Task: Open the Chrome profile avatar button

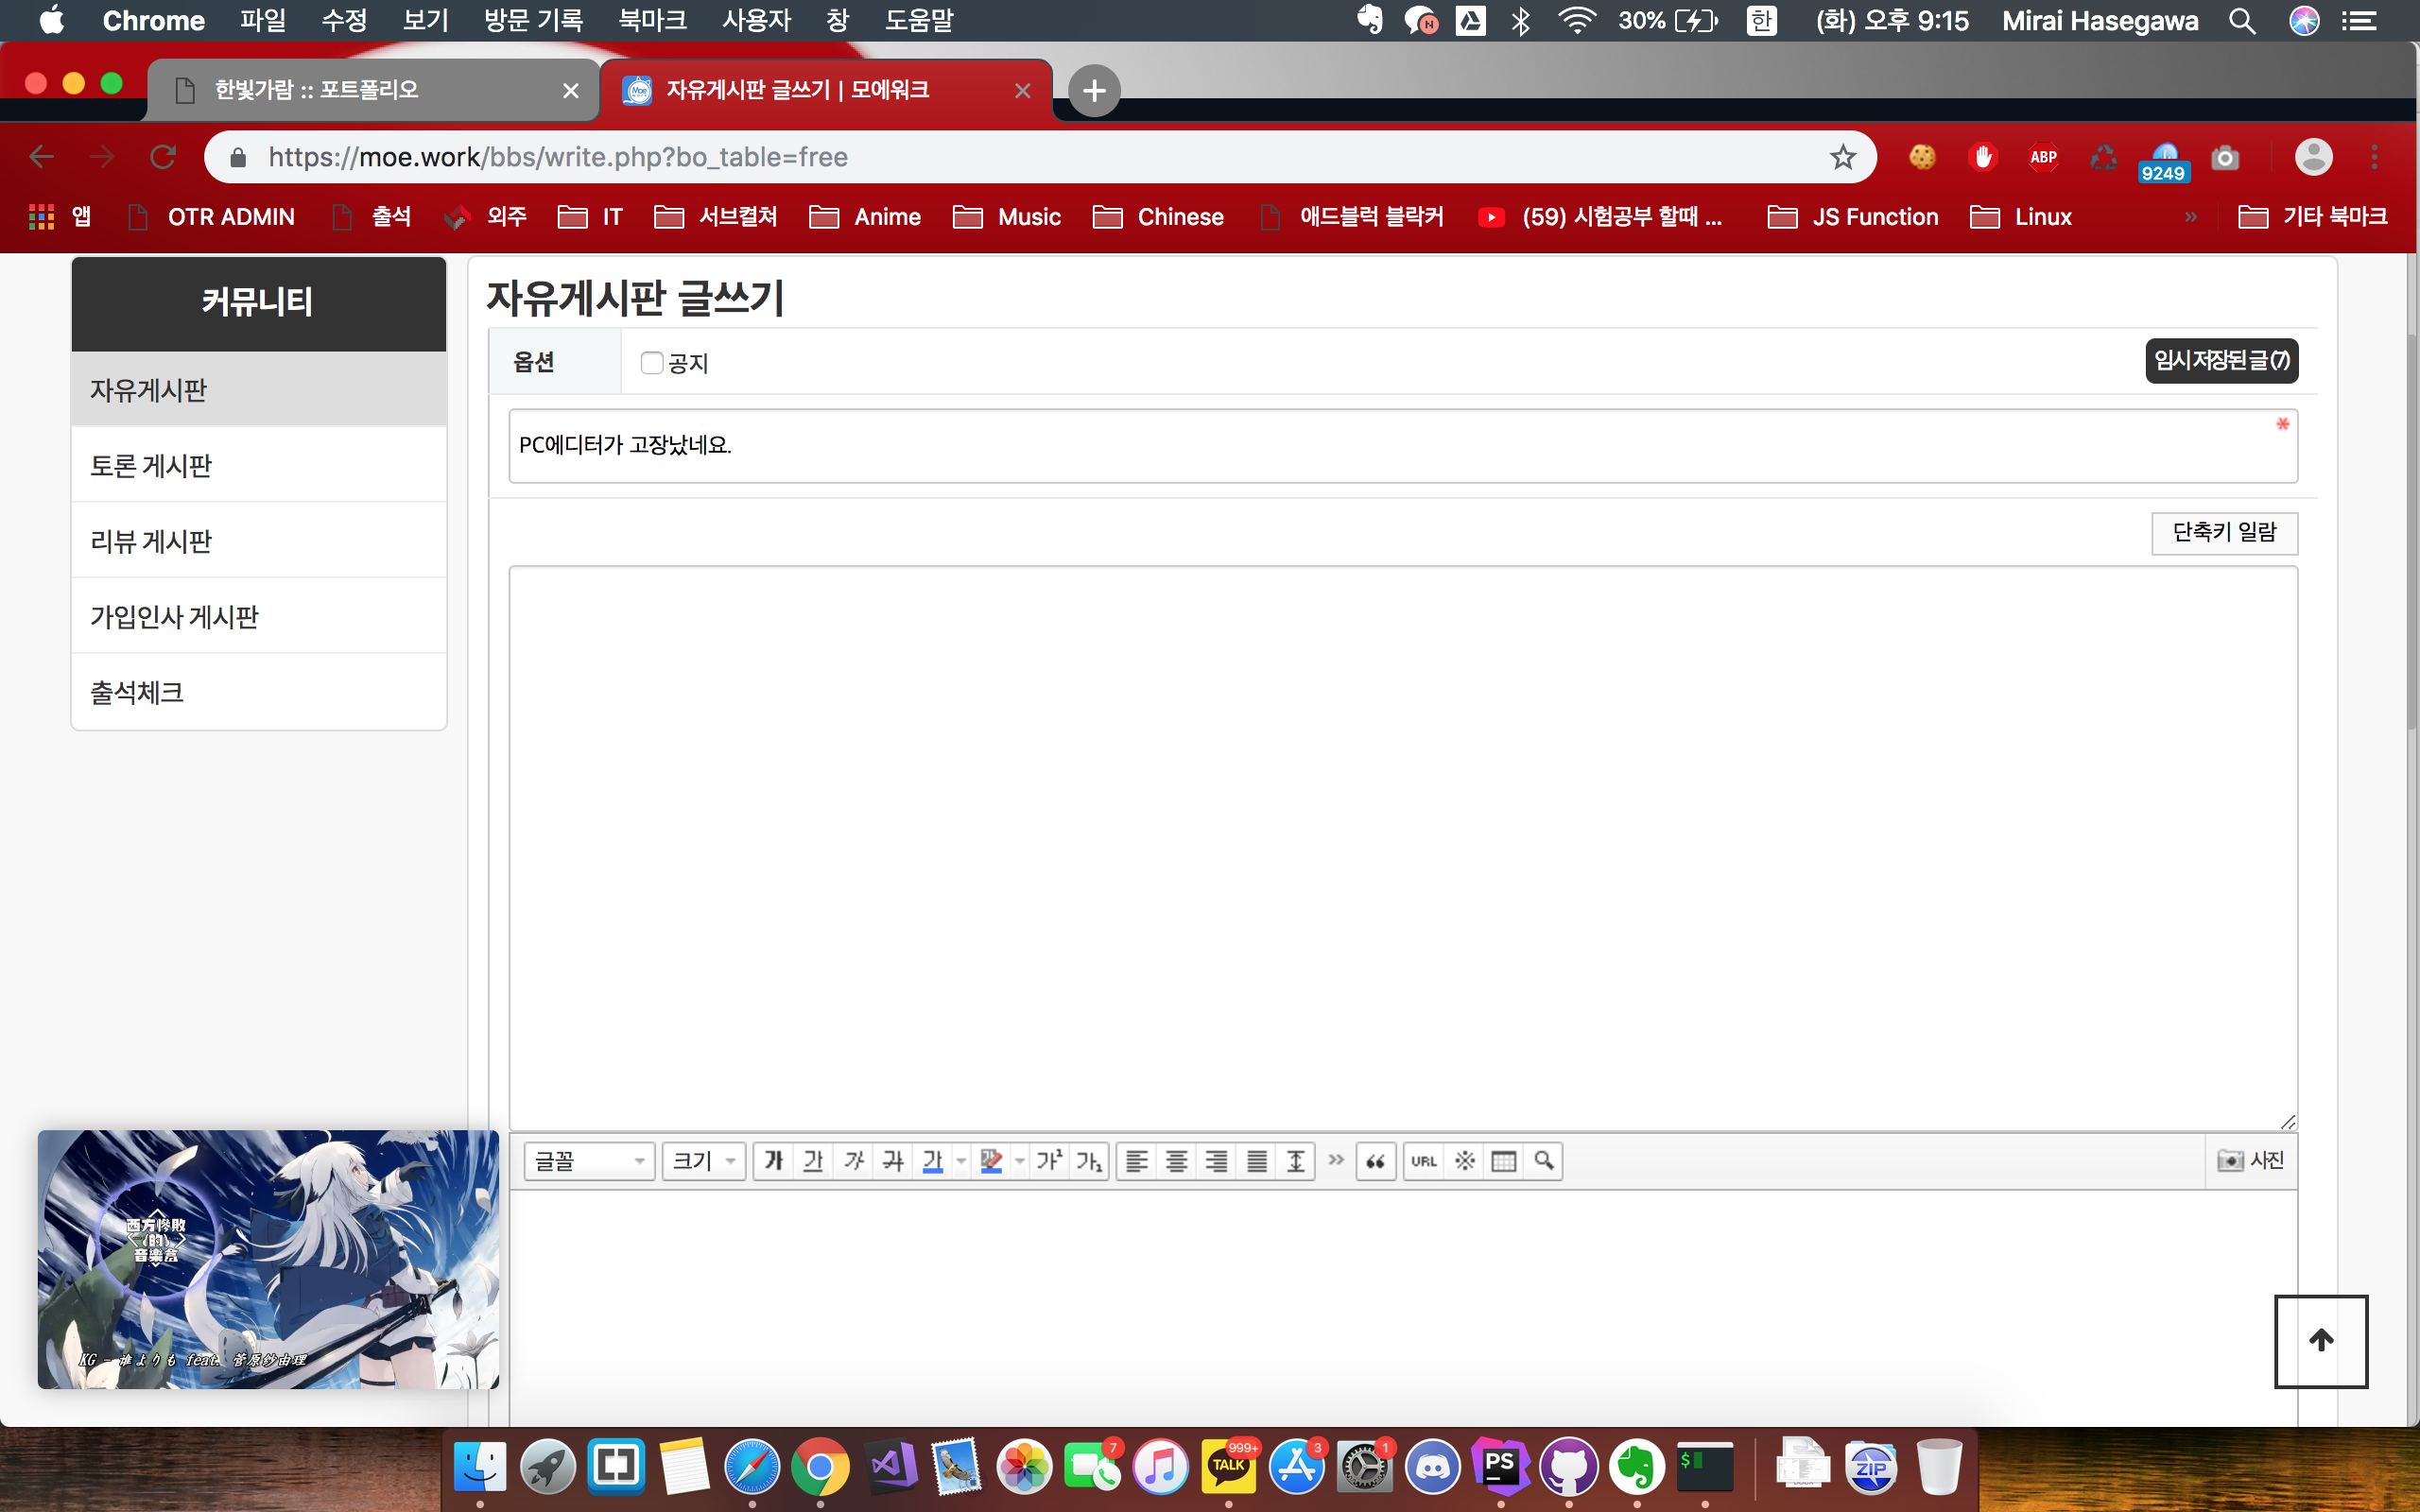Action: click(x=2313, y=157)
